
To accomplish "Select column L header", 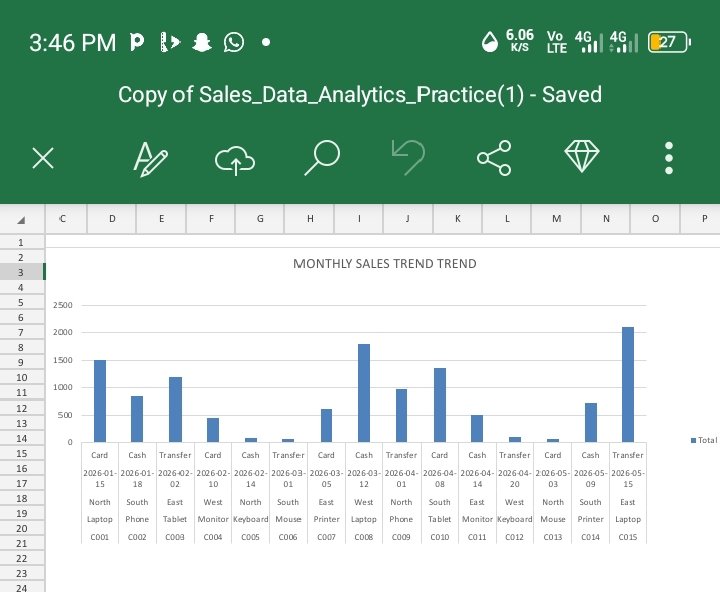I will pyautogui.click(x=507, y=219).
